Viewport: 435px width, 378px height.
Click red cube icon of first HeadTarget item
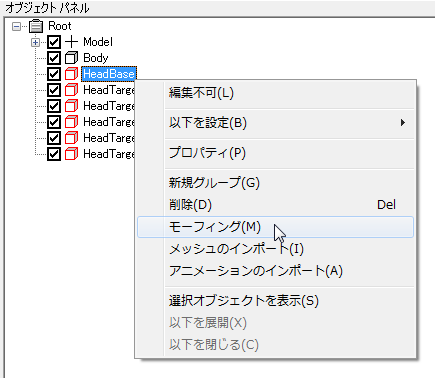[71, 90]
